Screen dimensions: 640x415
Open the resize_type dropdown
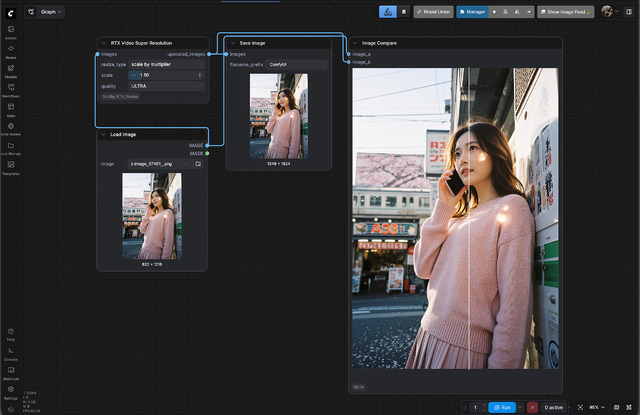pyautogui.click(x=165, y=64)
